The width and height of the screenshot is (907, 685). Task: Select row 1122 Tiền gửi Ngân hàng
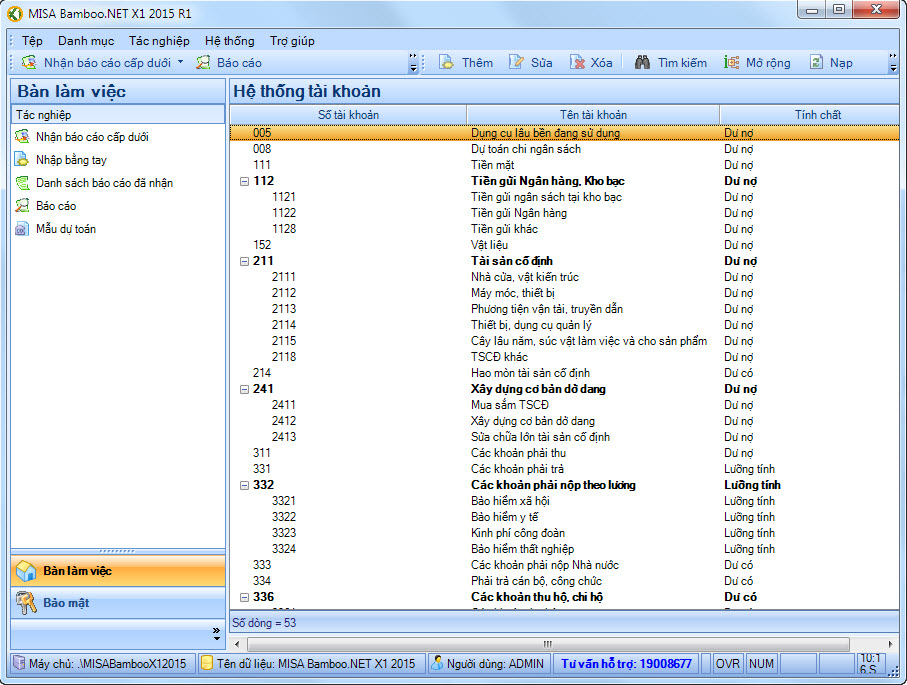point(565,213)
